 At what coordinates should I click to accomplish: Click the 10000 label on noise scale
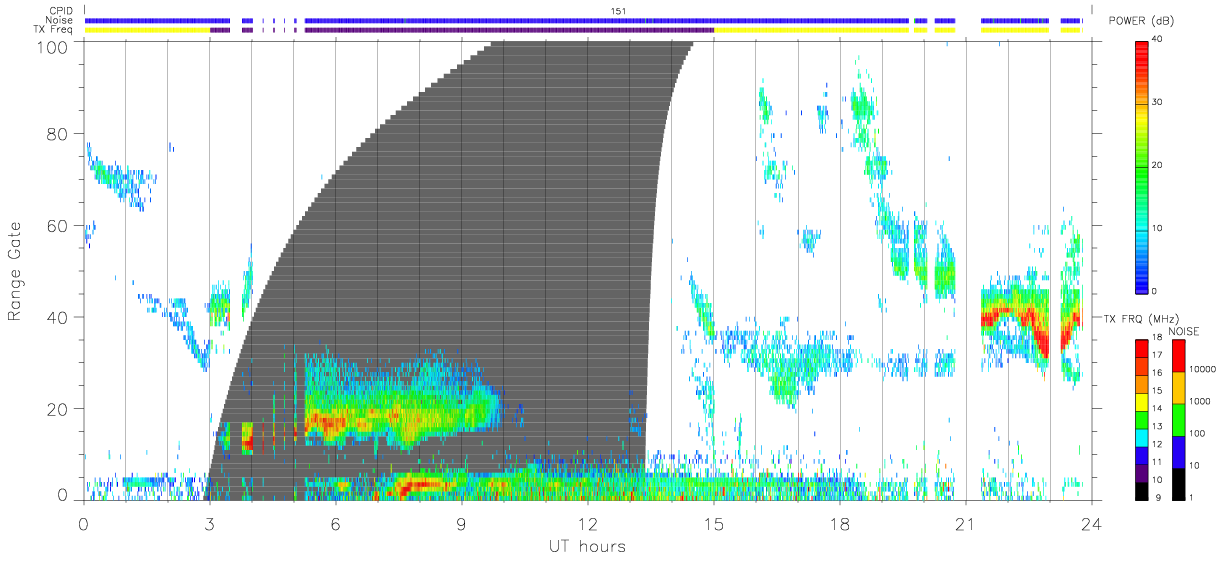(x=1203, y=369)
